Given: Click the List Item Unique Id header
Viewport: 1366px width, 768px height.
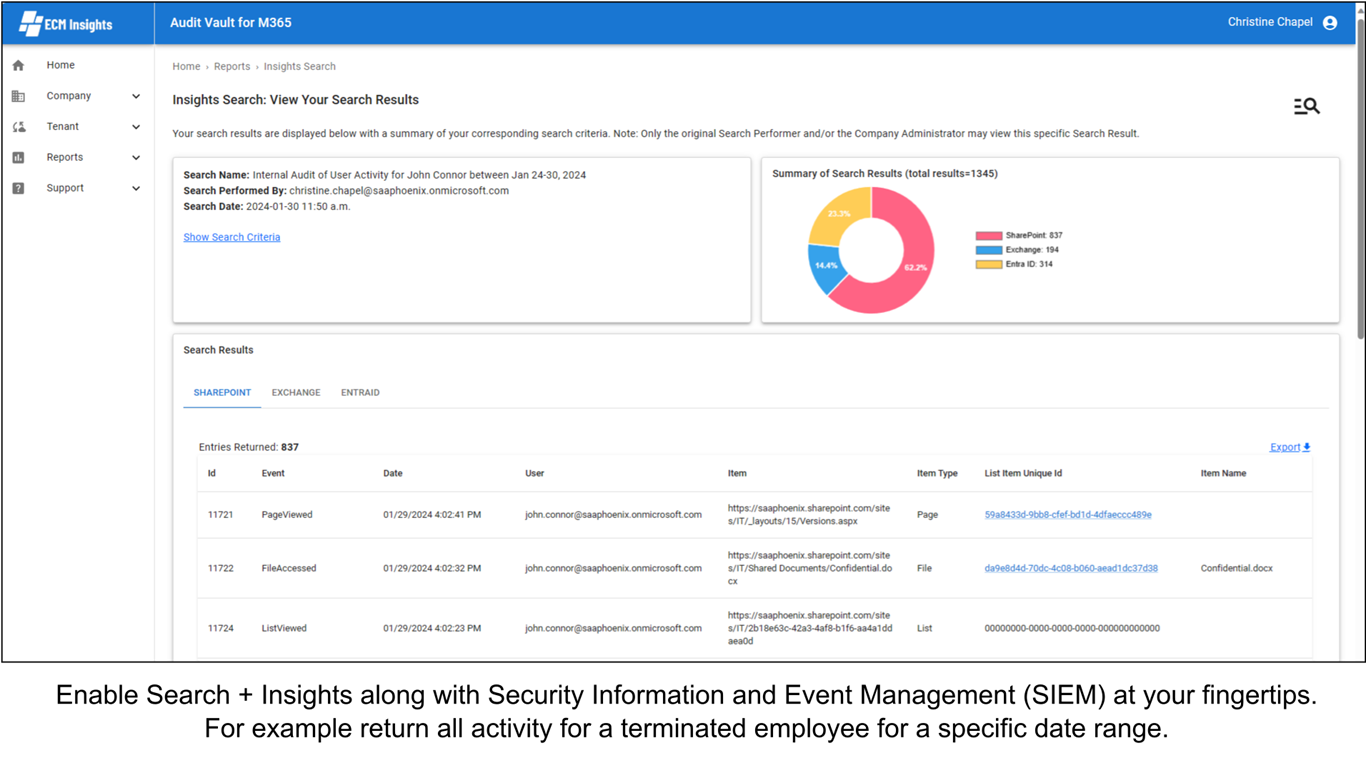Looking at the screenshot, I should [x=1023, y=474].
